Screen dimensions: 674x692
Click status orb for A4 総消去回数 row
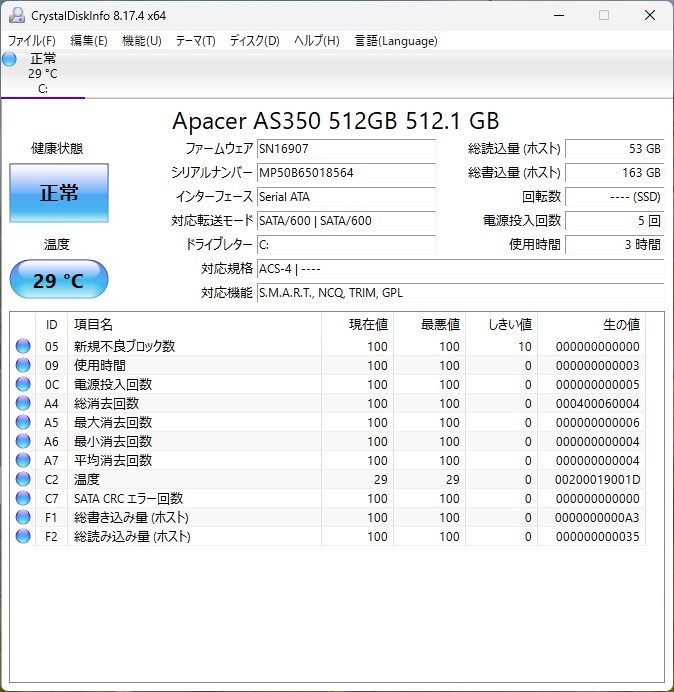[23, 404]
